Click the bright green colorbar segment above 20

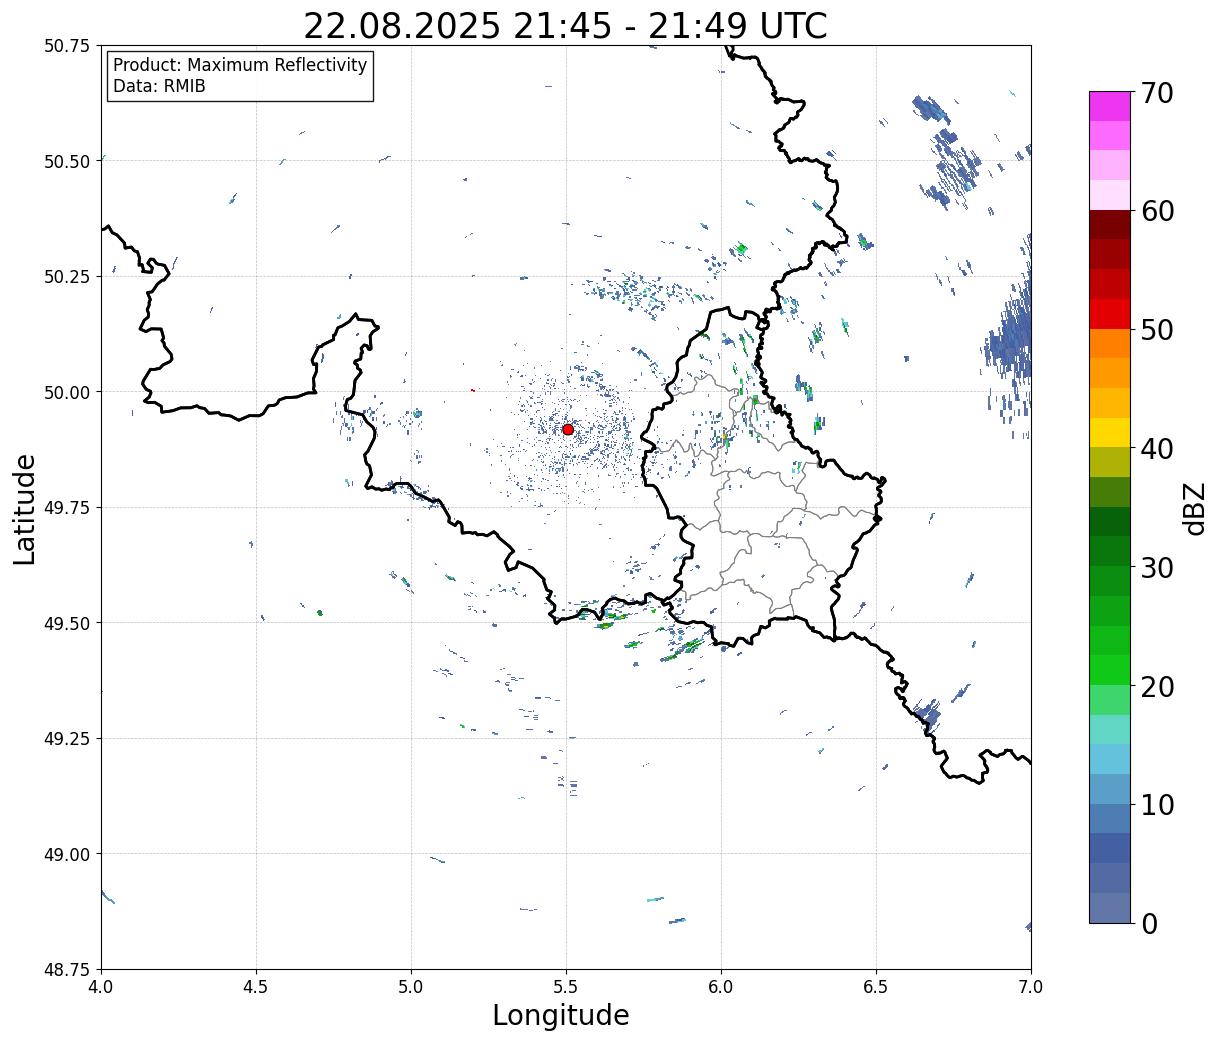[x=1110, y=670]
